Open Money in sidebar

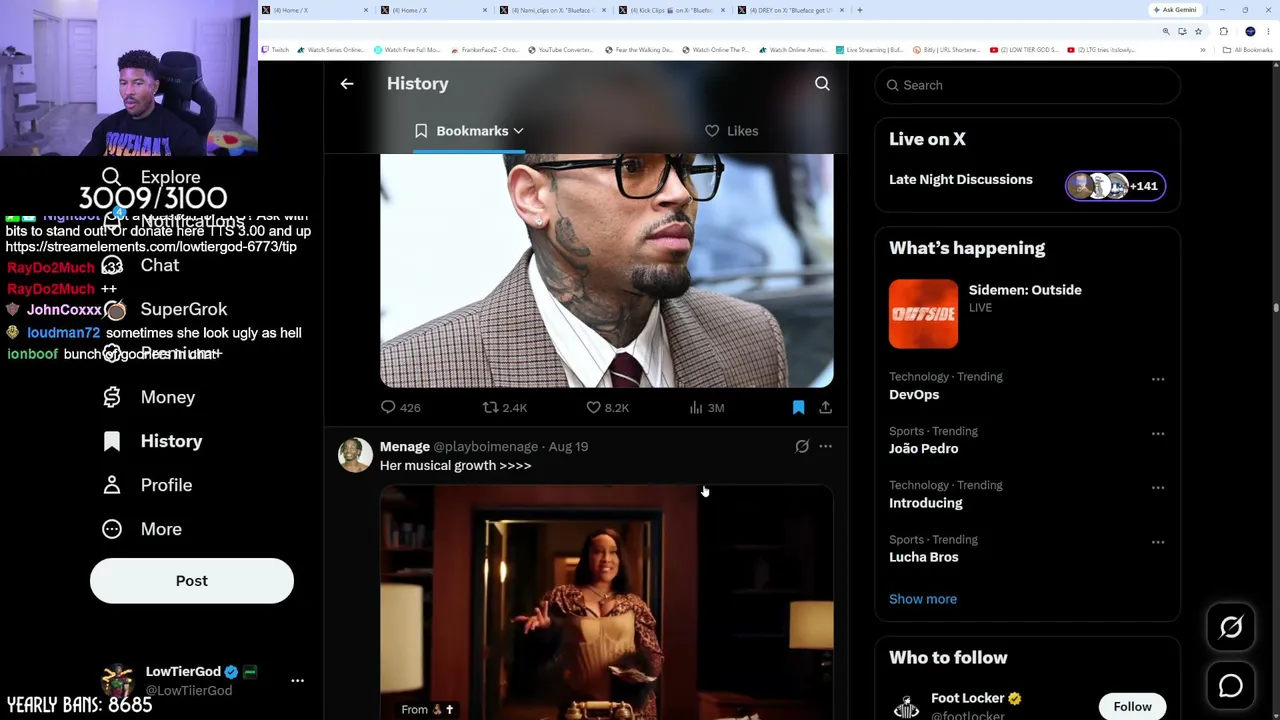pyautogui.click(x=150, y=397)
